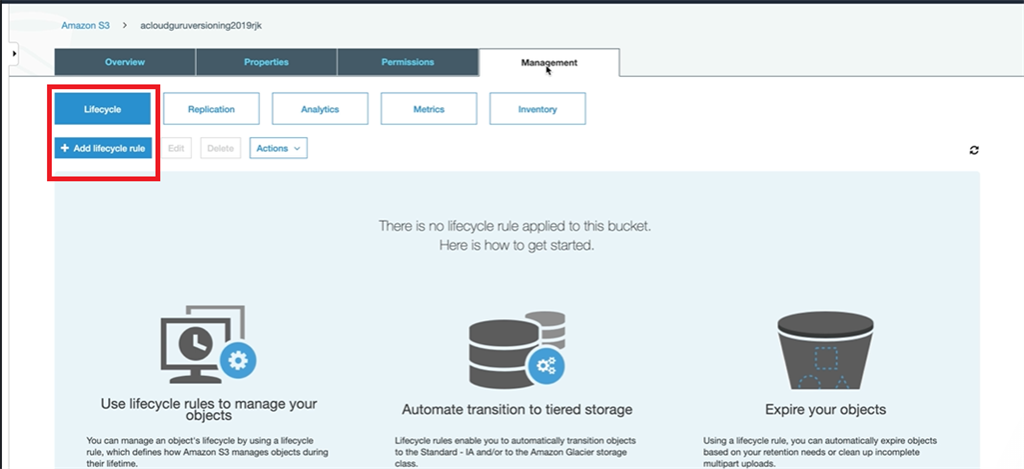
Task: Switch to the Overview tab
Action: click(125, 62)
